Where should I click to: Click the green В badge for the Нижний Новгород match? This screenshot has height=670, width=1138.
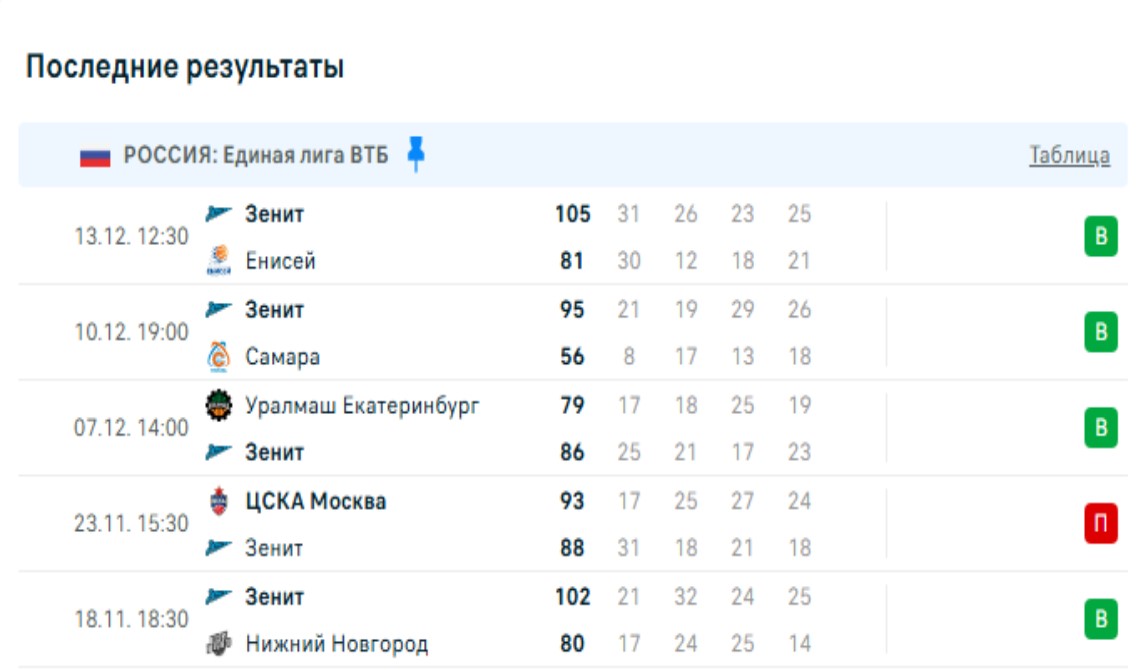coord(1100,620)
